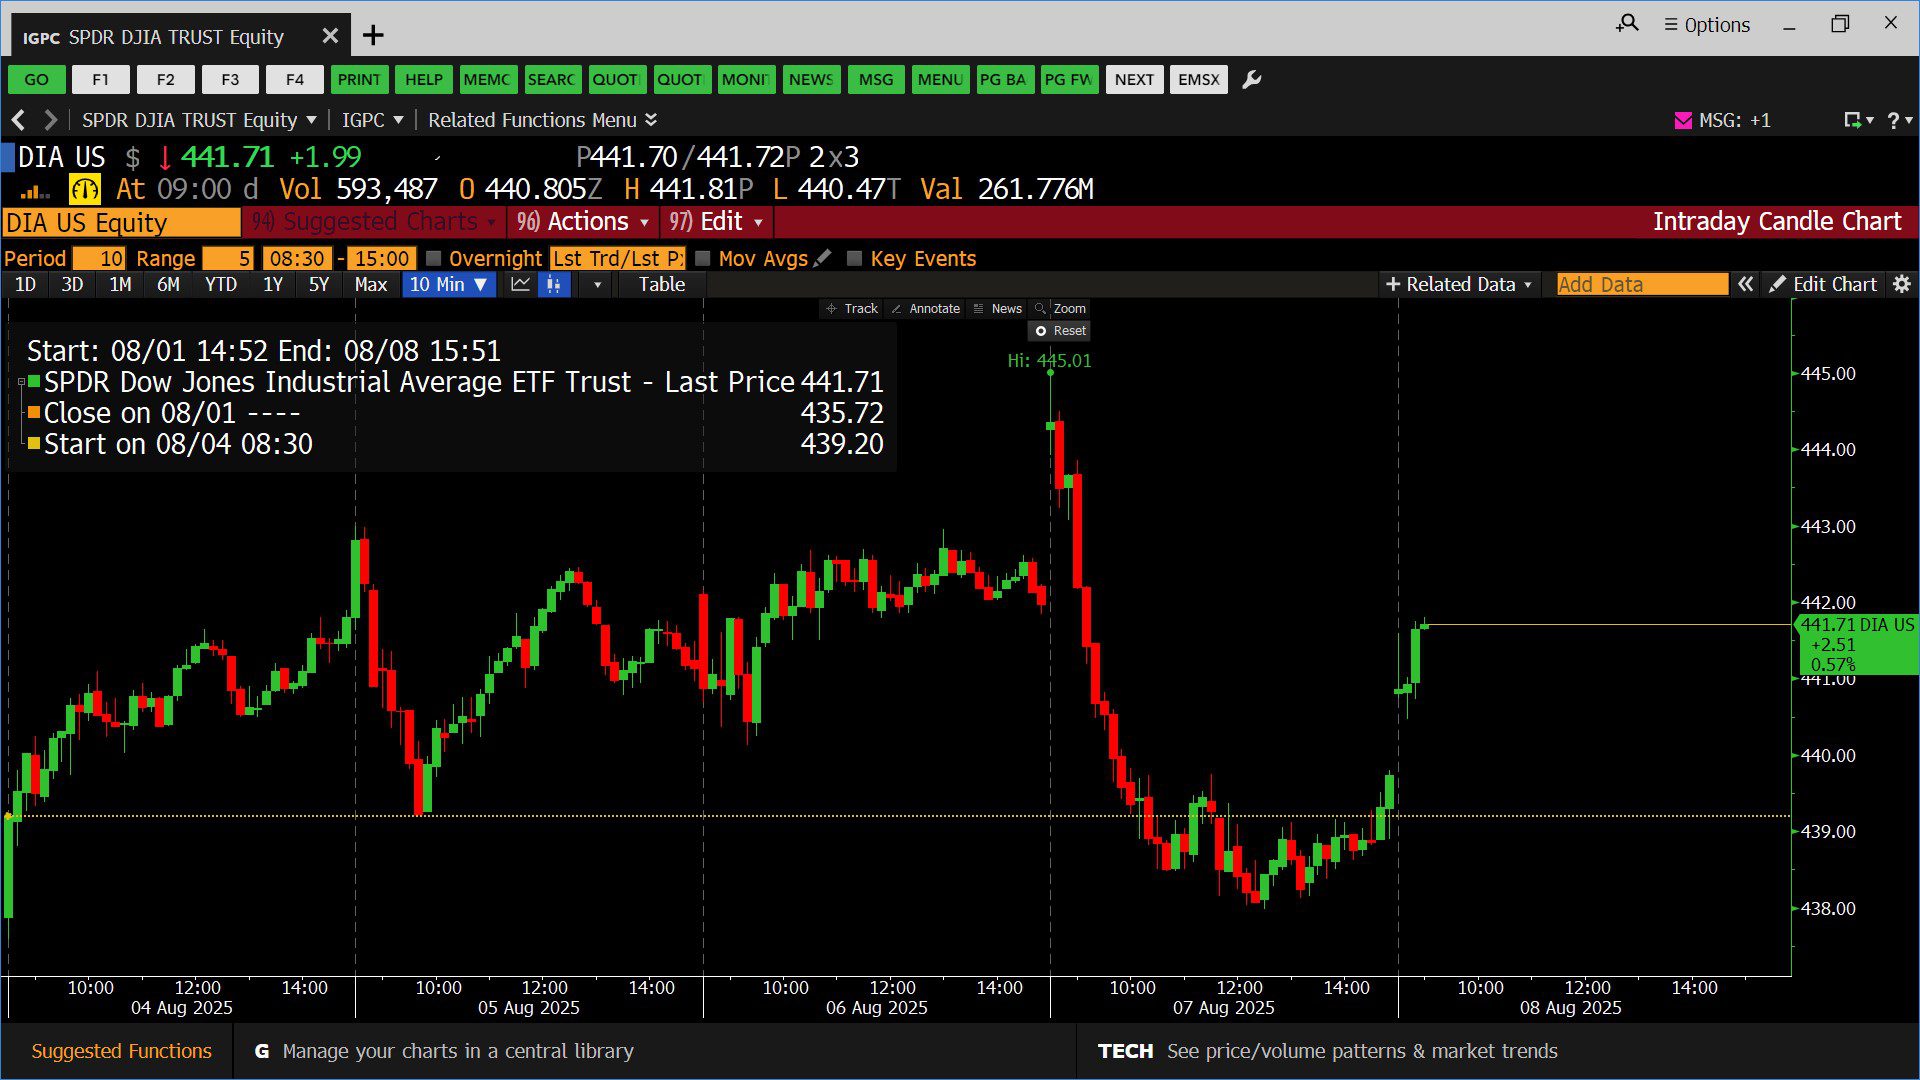Toggle the Close on 08/01 legend marker

coord(34,412)
